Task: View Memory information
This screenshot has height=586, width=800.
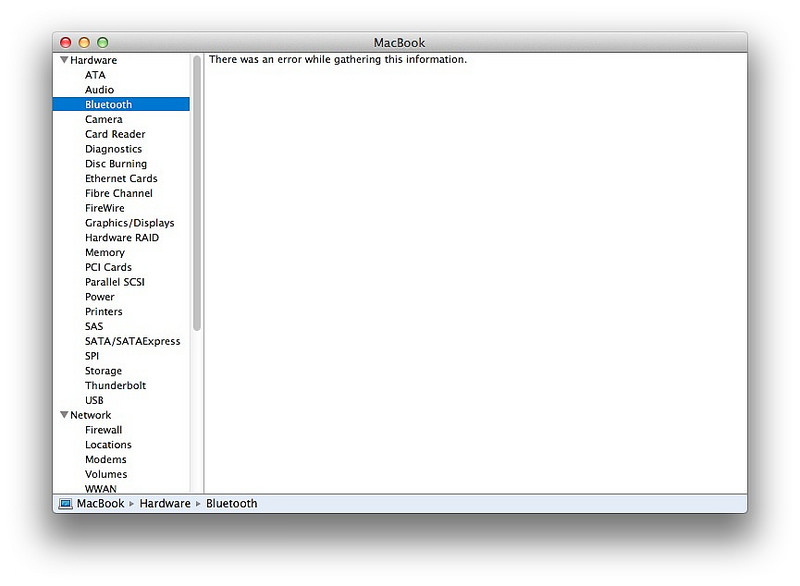Action: (x=105, y=252)
